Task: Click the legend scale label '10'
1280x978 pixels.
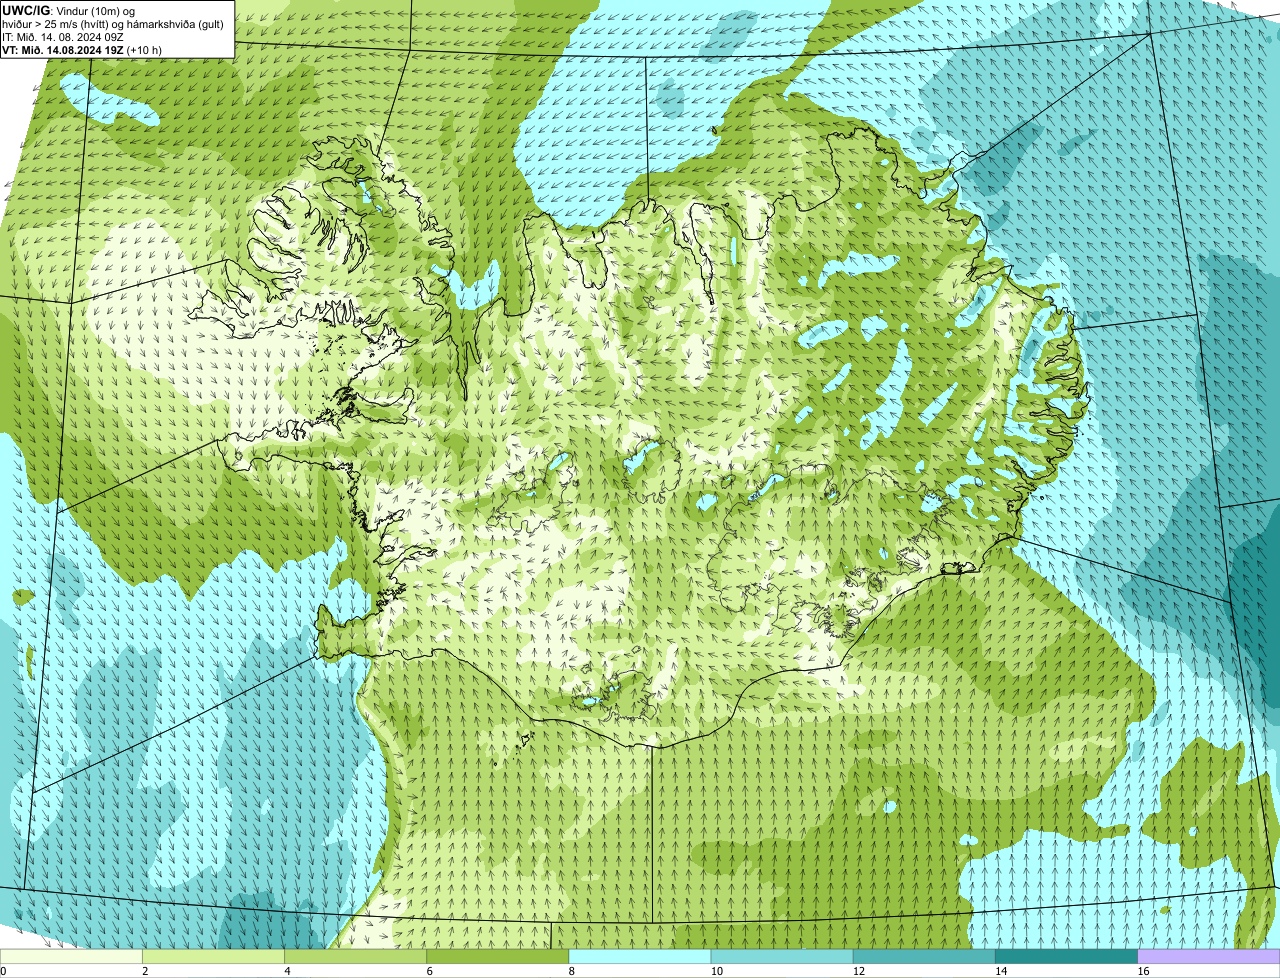Action: click(716, 971)
